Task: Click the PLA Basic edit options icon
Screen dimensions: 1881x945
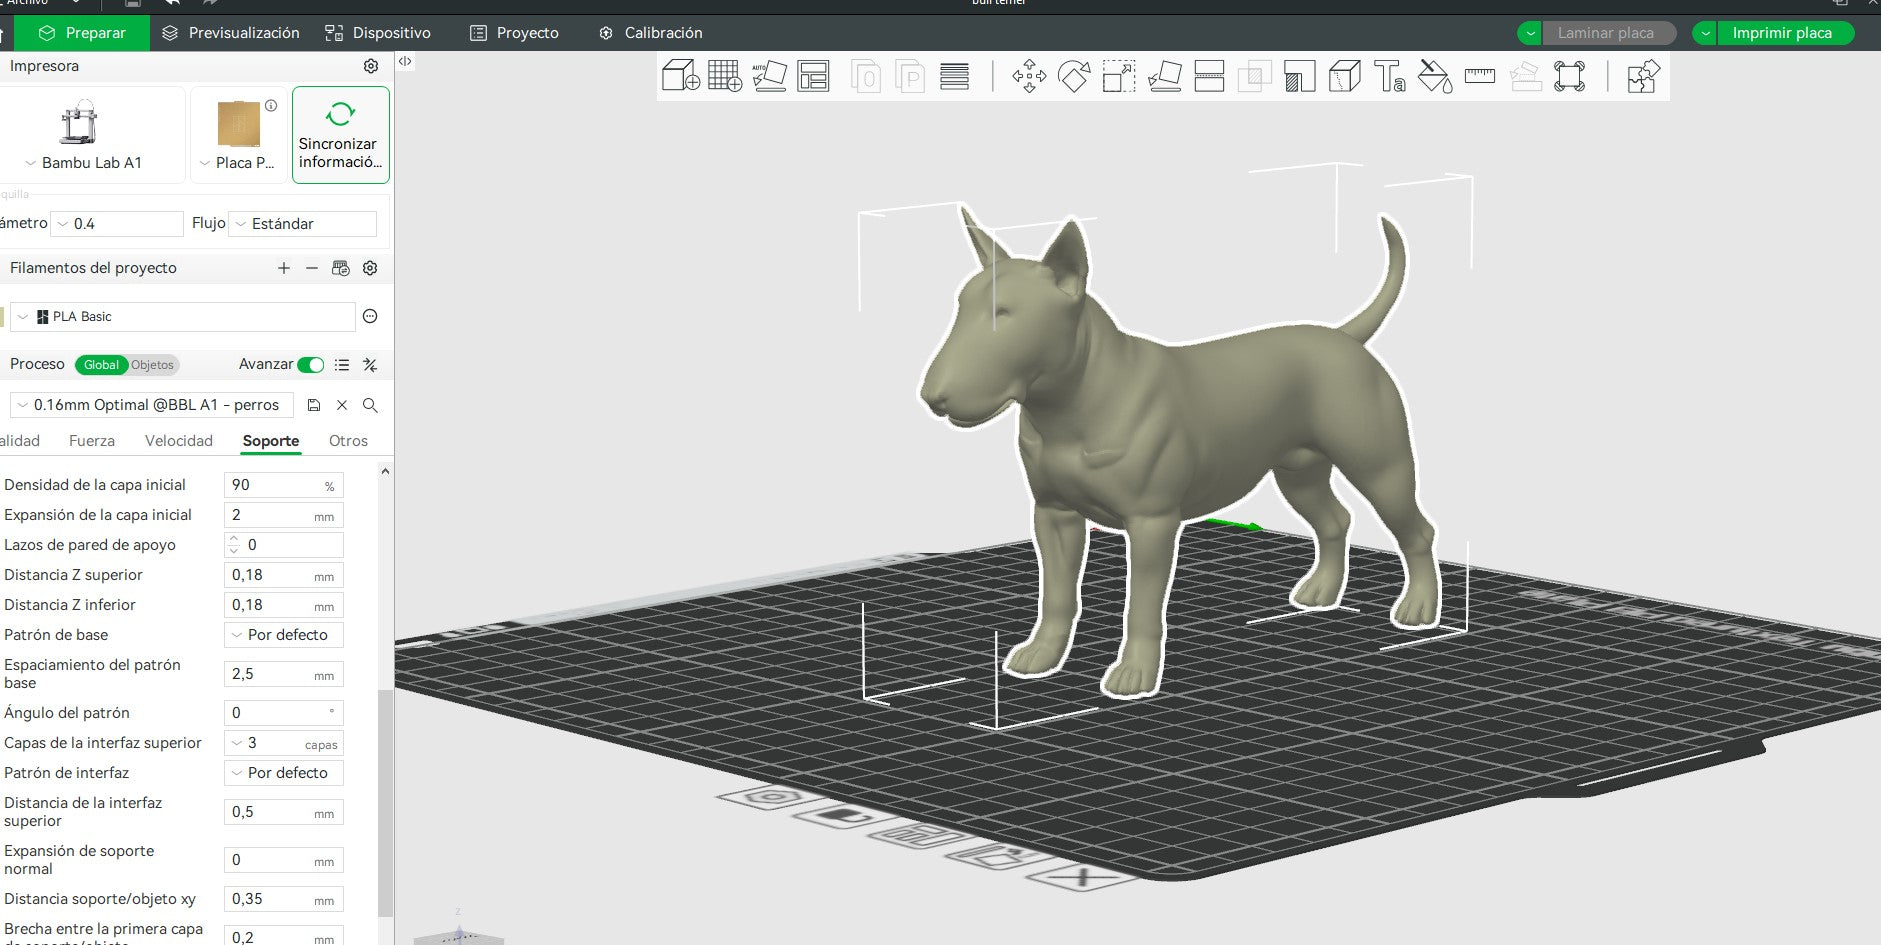Action: click(x=370, y=316)
